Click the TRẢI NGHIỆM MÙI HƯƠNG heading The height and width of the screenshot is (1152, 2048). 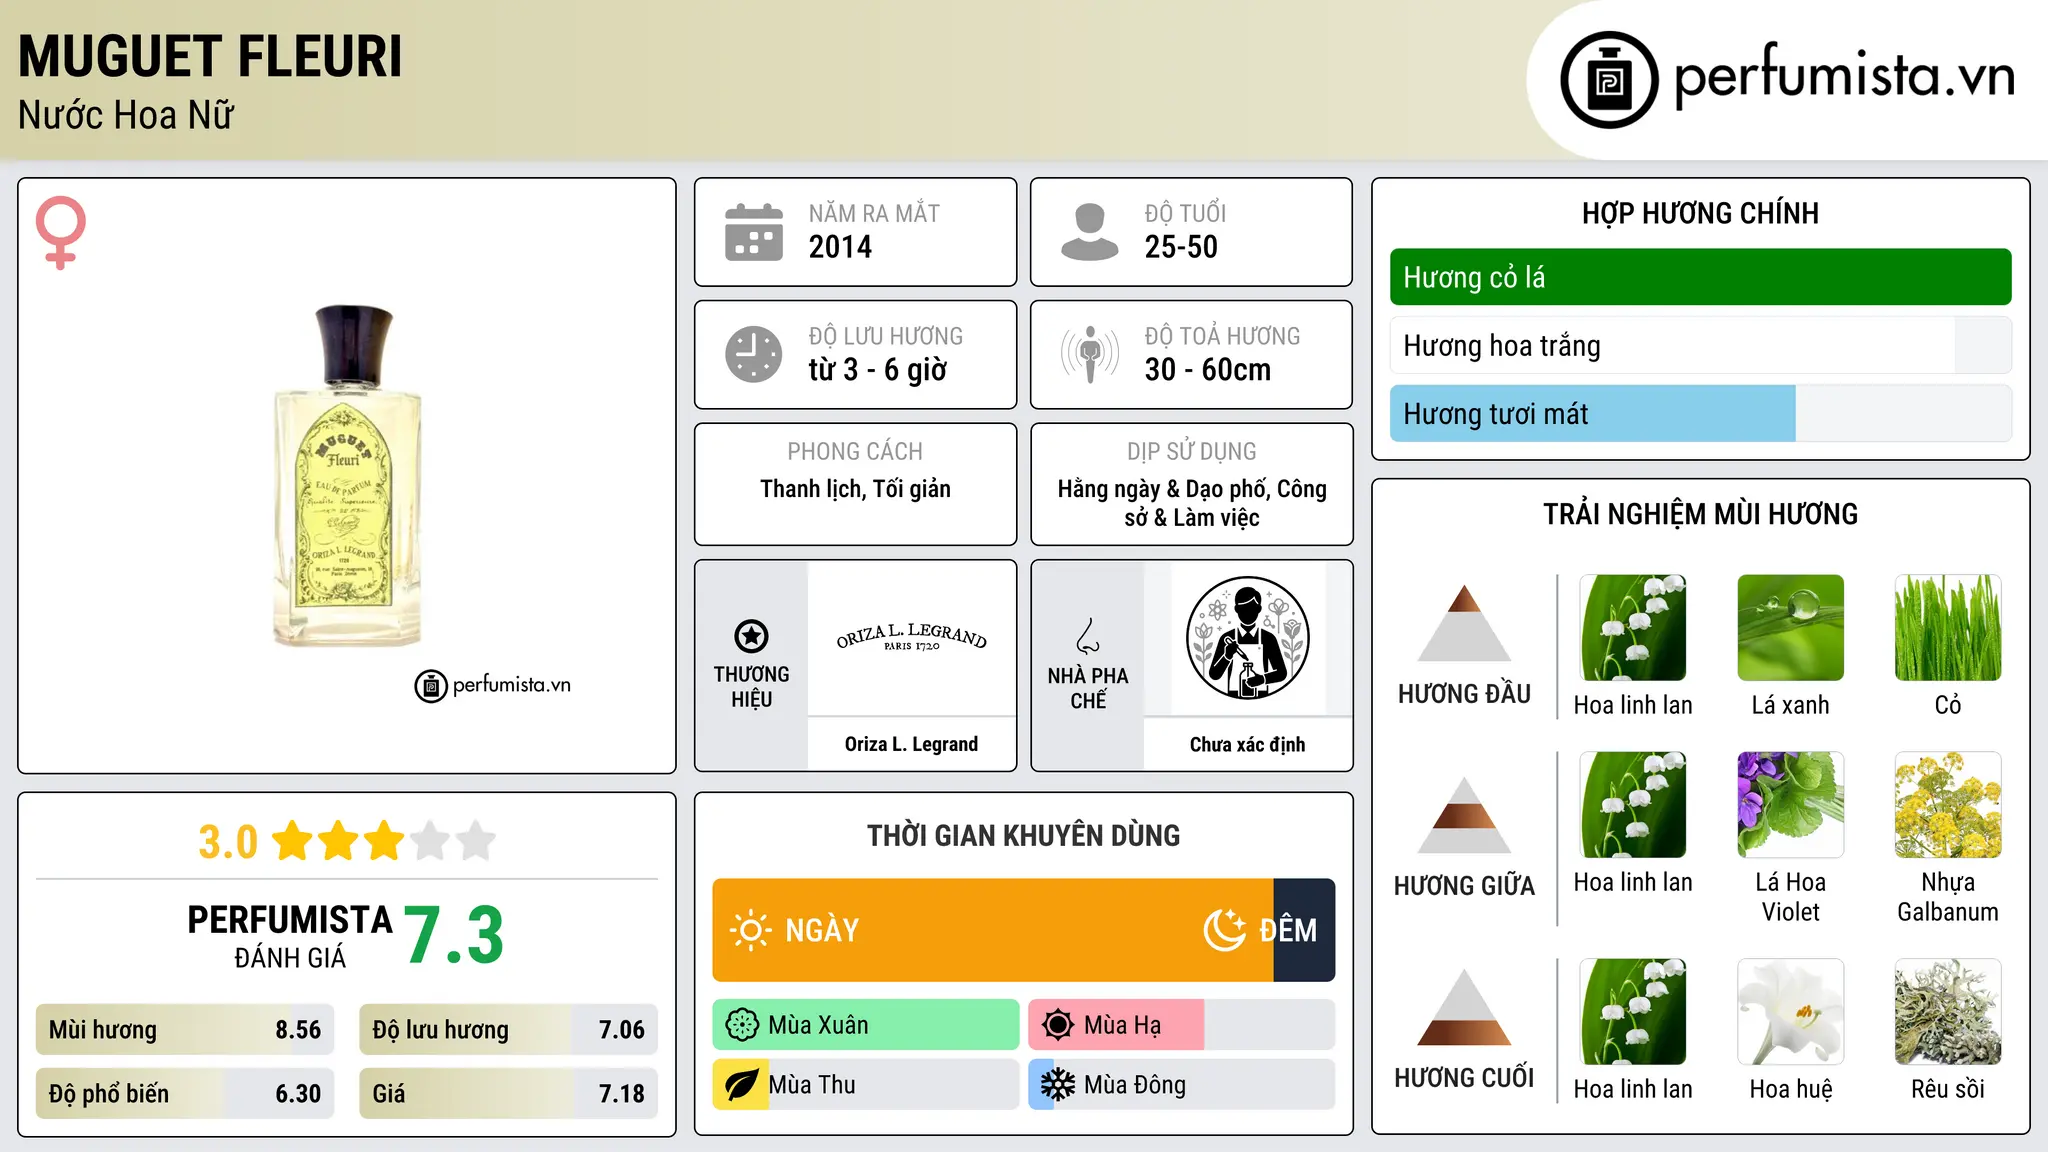(1700, 514)
